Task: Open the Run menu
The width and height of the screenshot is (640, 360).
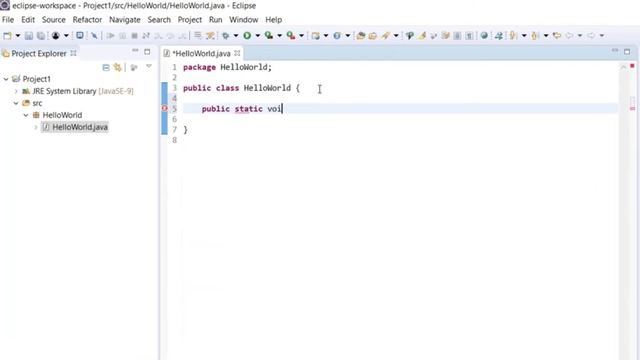Action: (x=216, y=20)
